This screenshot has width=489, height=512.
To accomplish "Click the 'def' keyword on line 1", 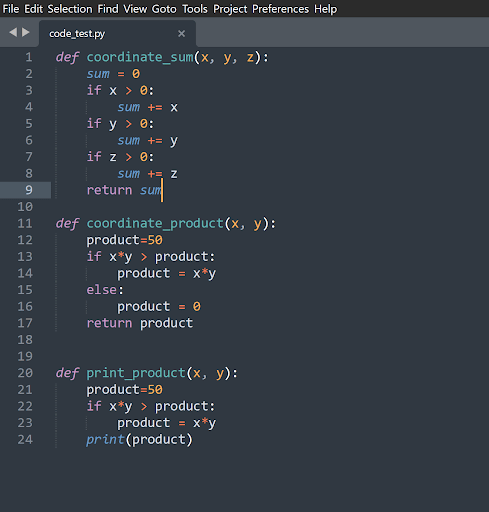I will tap(67, 57).
